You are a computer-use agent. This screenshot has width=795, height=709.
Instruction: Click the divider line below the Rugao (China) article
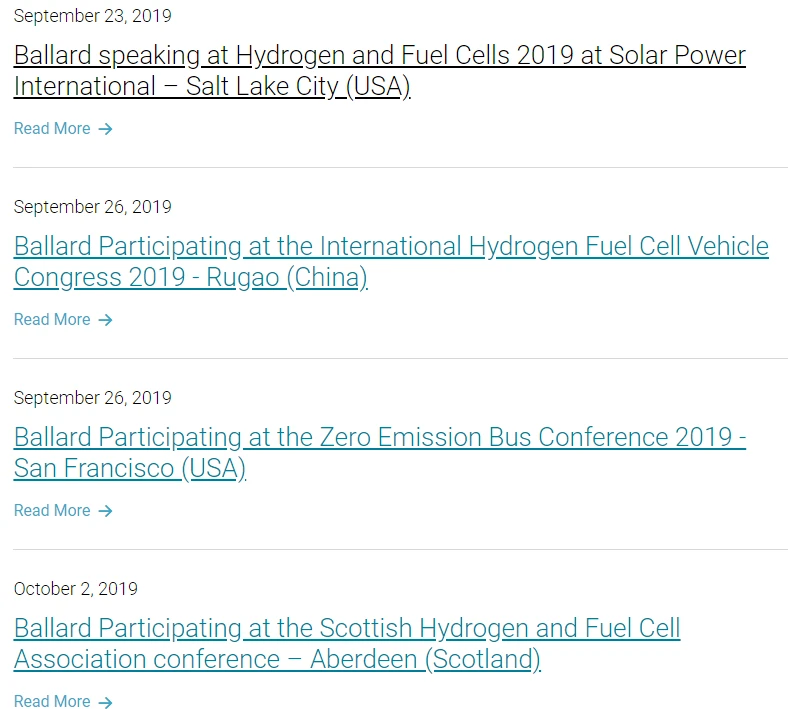click(400, 358)
